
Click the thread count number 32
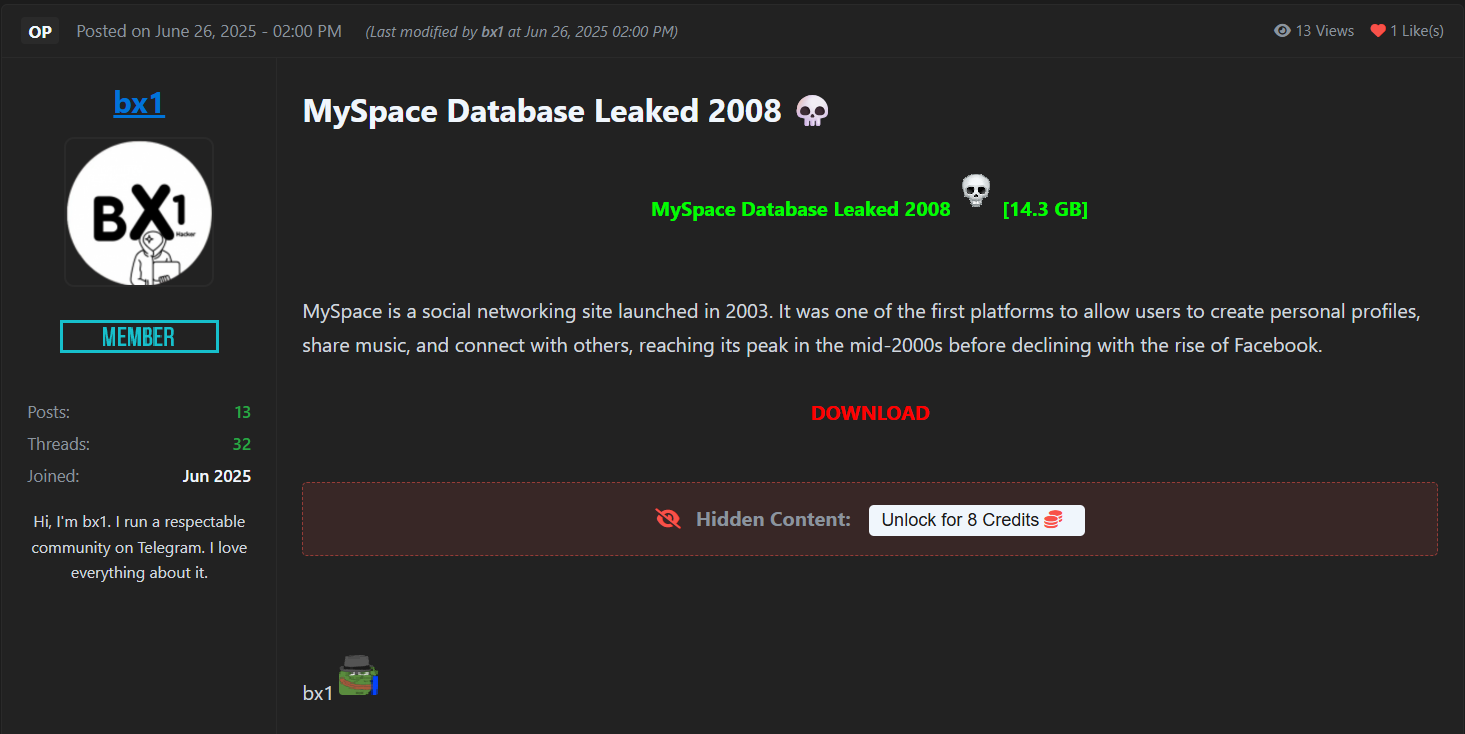pos(241,444)
